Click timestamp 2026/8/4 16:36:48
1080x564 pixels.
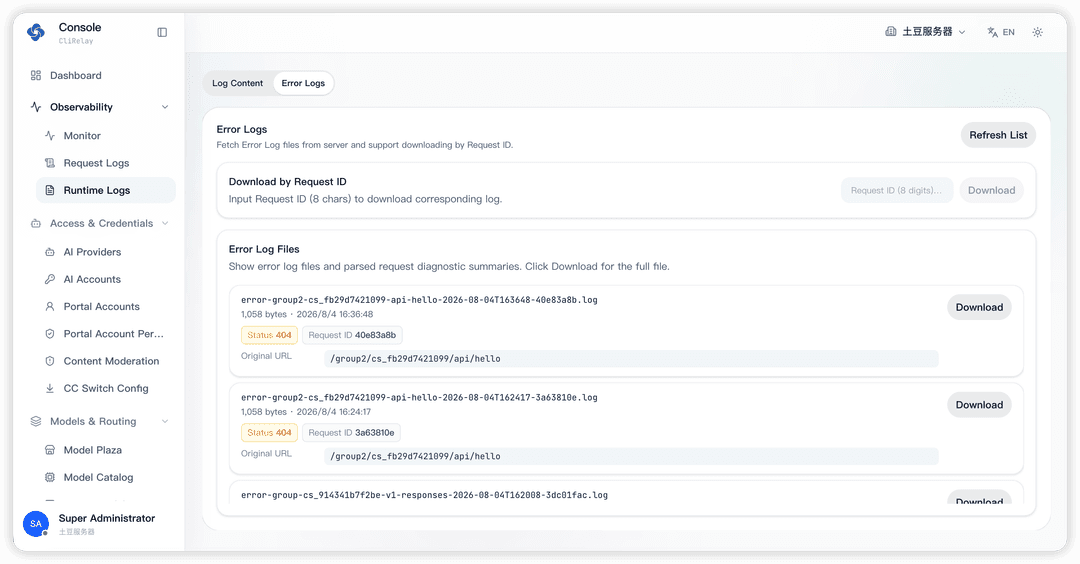(x=335, y=314)
